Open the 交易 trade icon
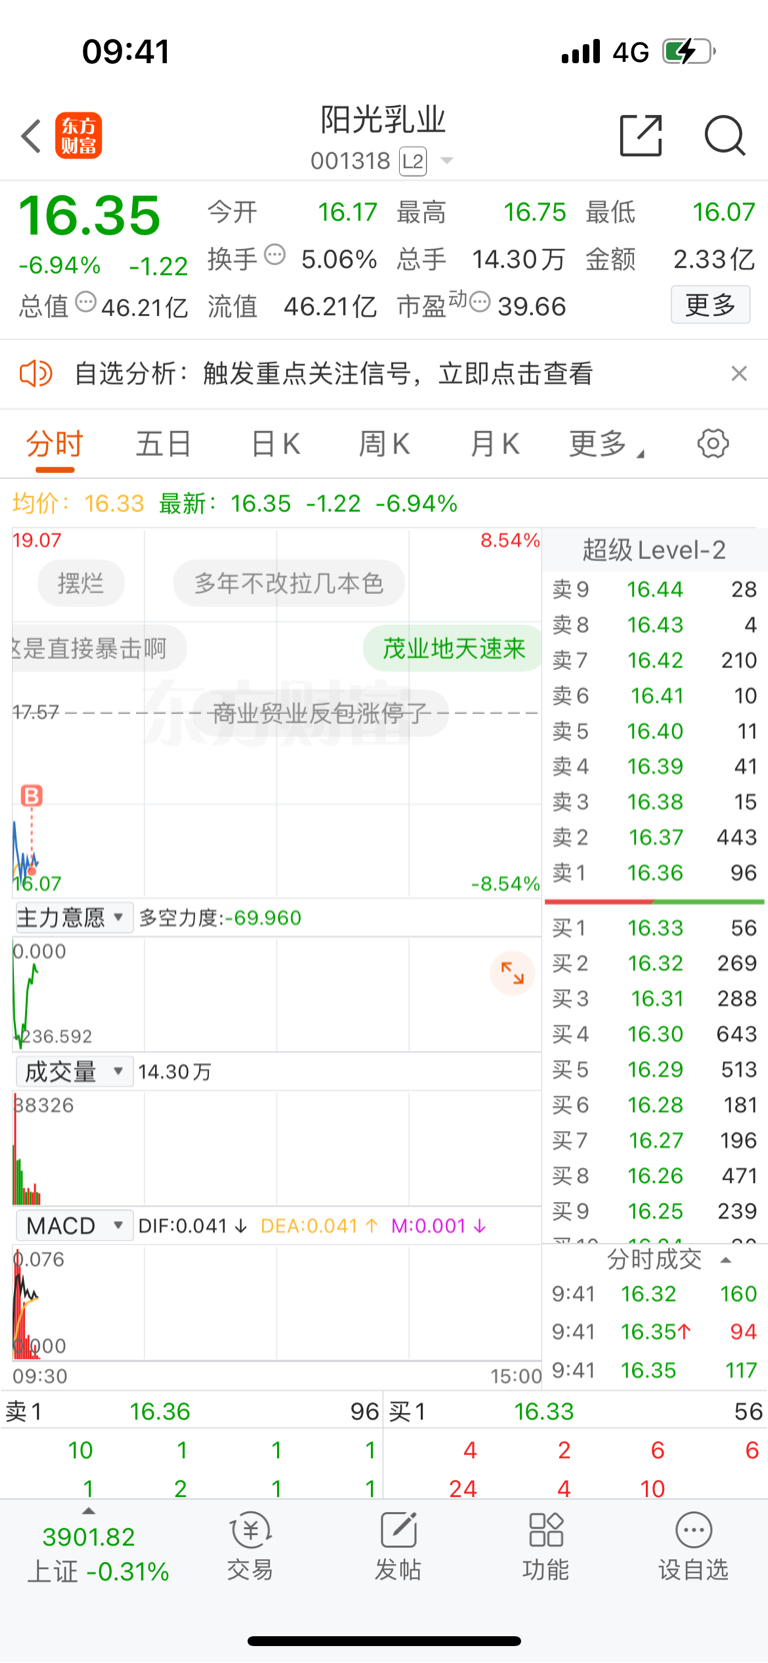This screenshot has height=1663, width=768. (x=250, y=1546)
